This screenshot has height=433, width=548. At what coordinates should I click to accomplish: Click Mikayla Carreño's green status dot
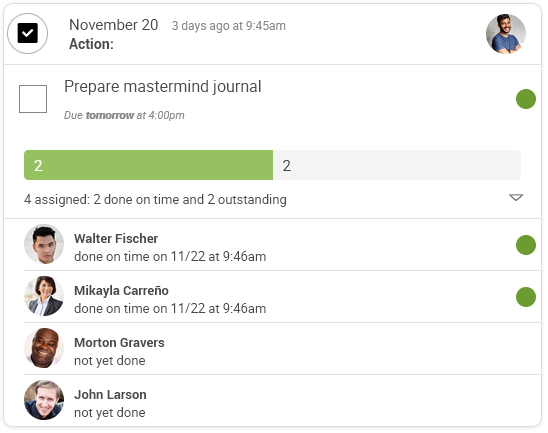(526, 297)
